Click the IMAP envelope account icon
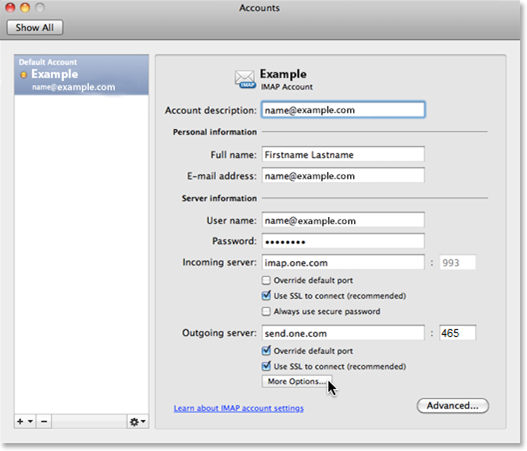 [x=245, y=79]
